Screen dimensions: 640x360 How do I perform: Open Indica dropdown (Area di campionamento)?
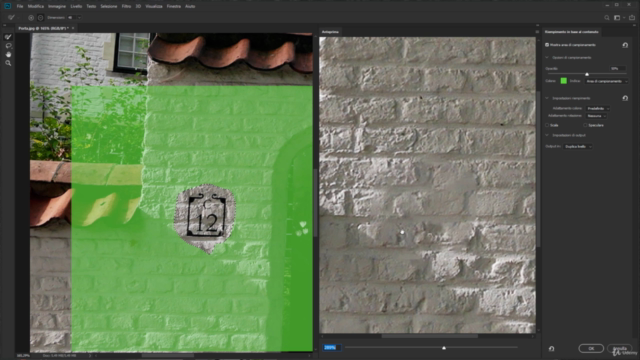point(607,81)
